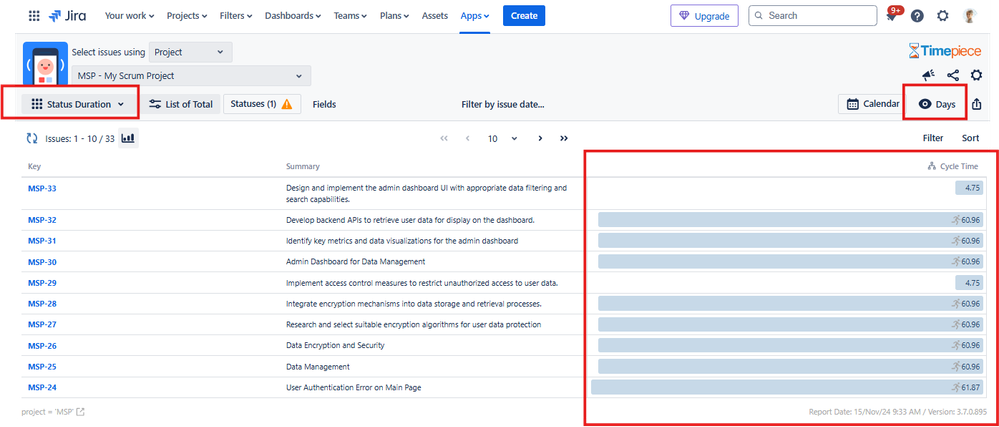Open issue MSP-30
Viewport: 999px width, 427px height.
pos(42,262)
